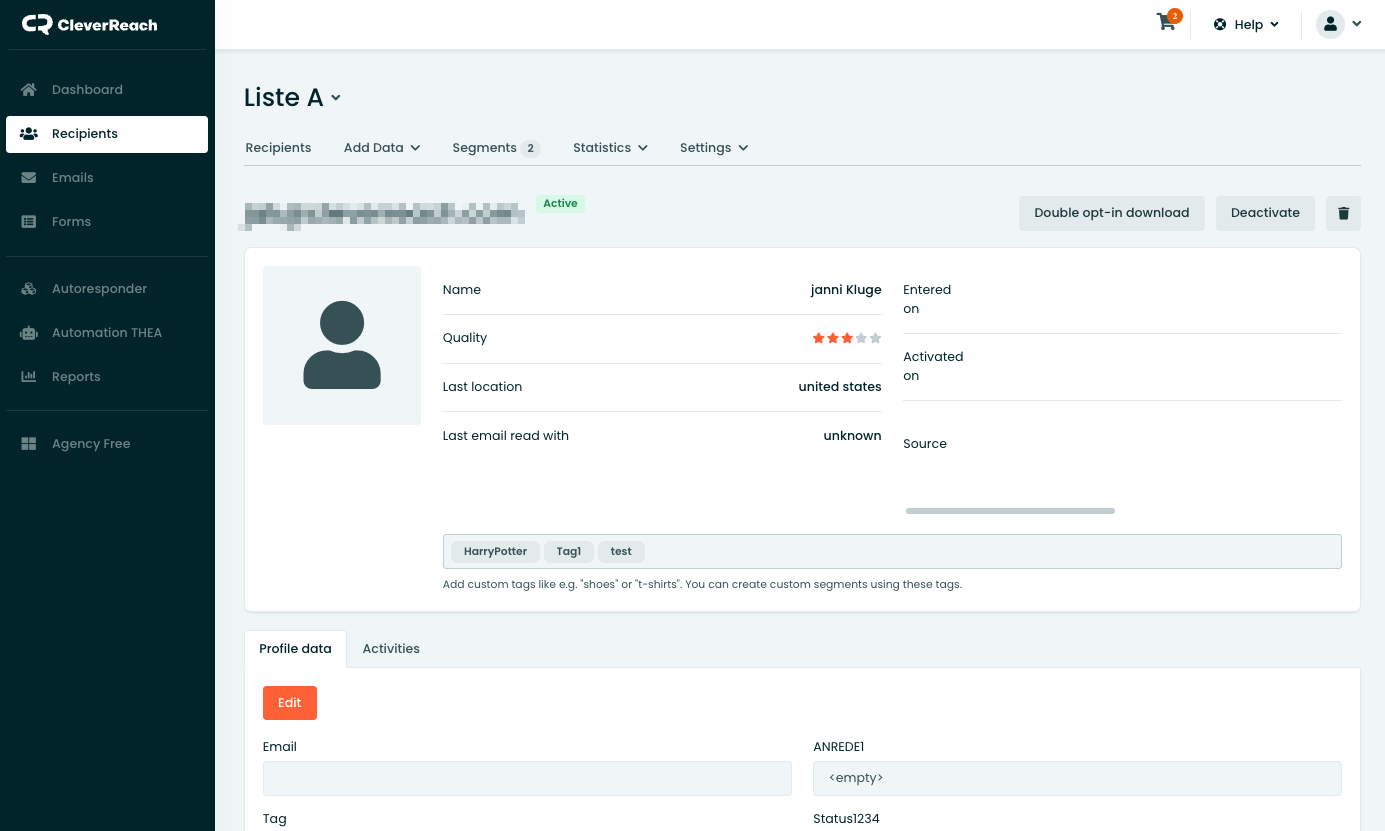Click the trash delete recipient icon

click(x=1343, y=213)
